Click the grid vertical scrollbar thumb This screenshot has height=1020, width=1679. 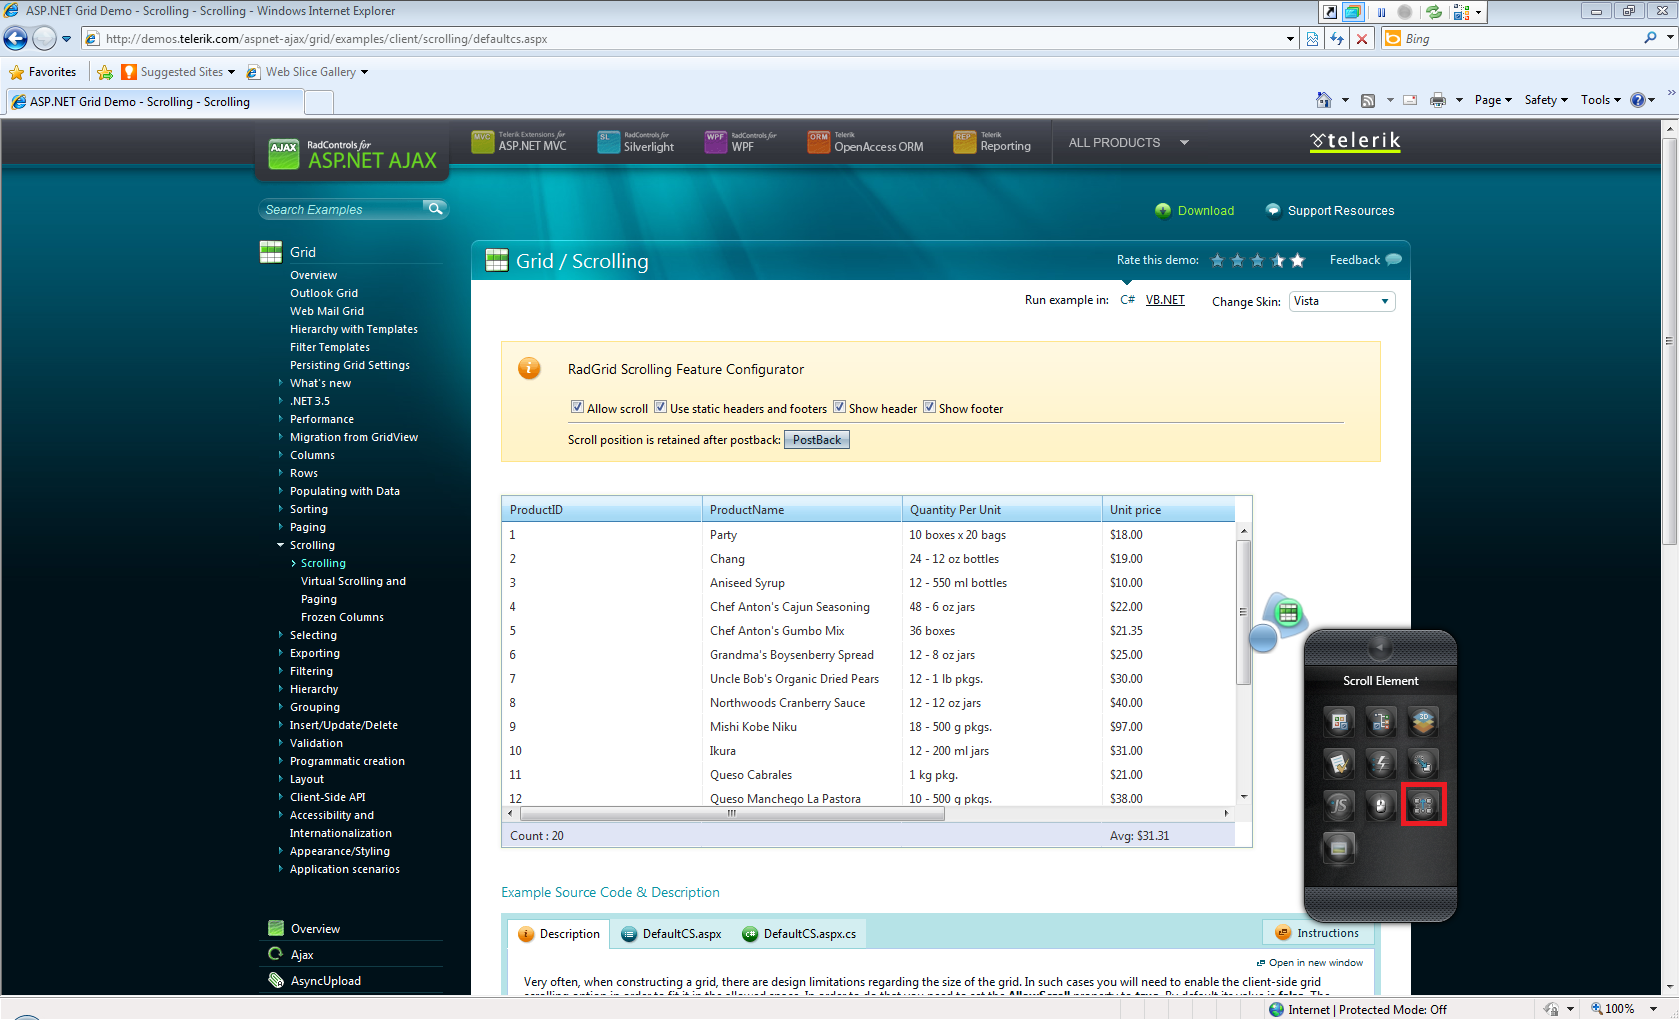tap(1243, 612)
